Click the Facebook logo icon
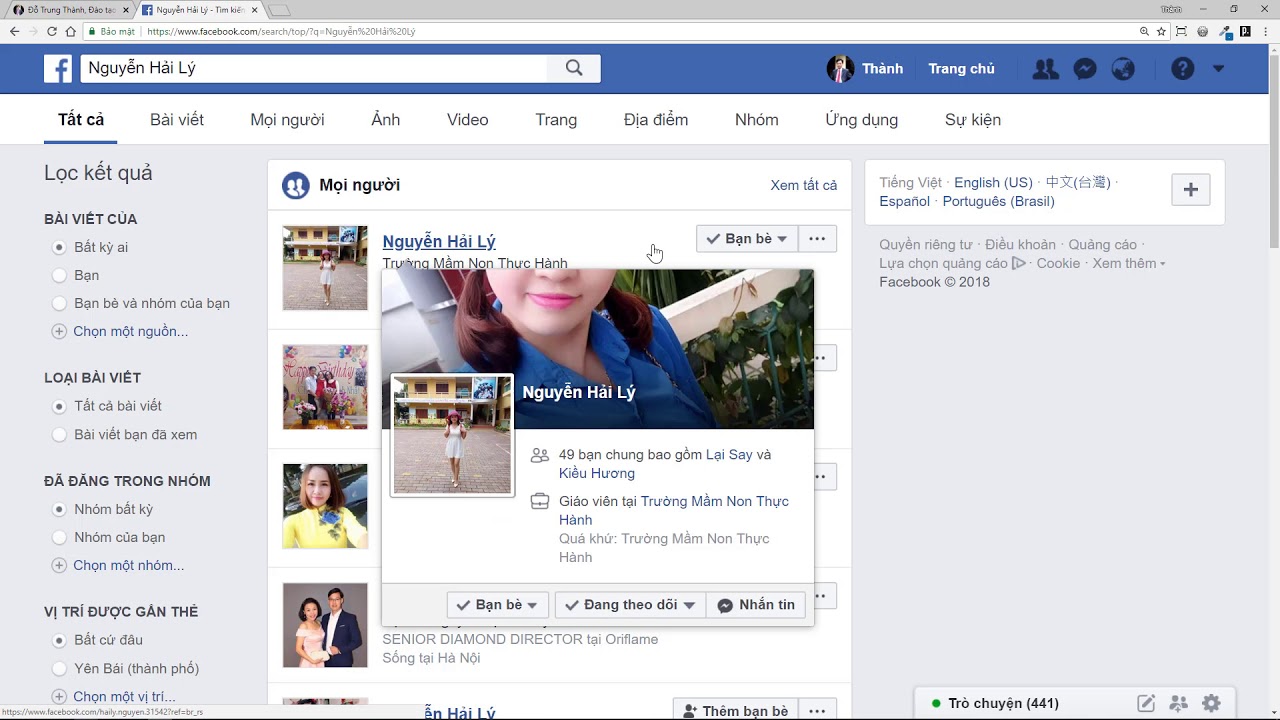Image resolution: width=1280 pixels, height=720 pixels. pos(58,69)
